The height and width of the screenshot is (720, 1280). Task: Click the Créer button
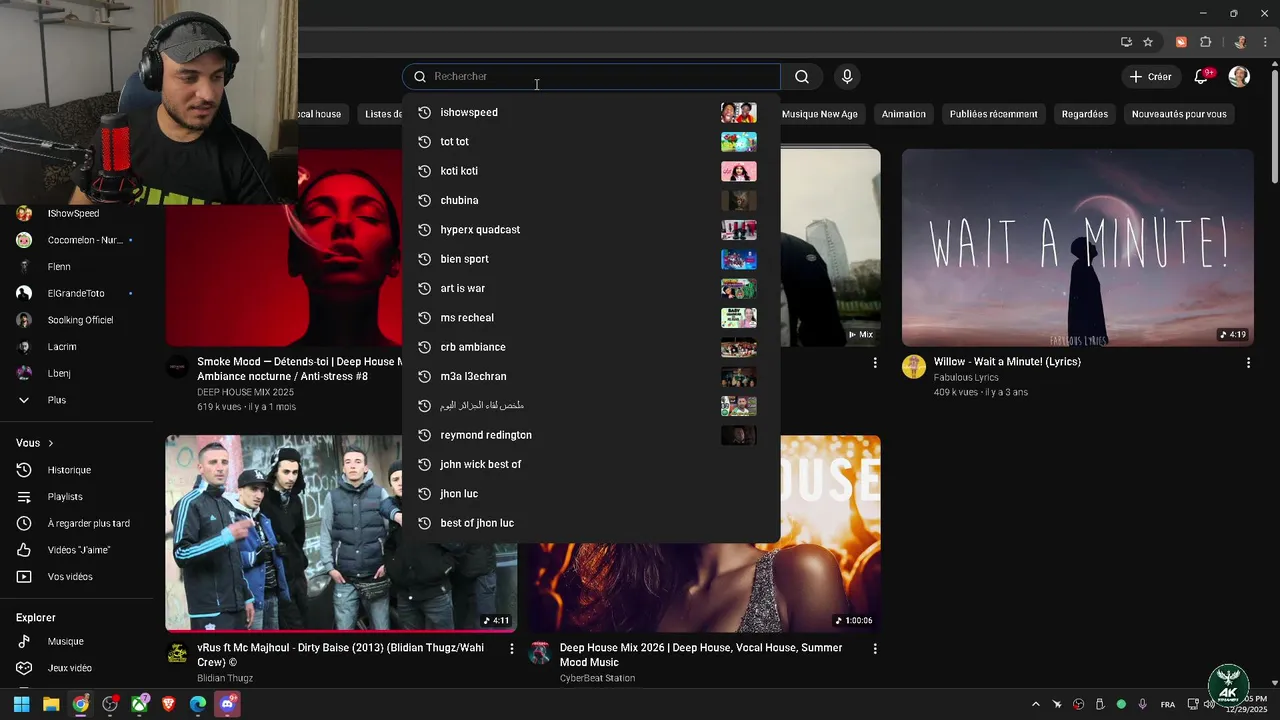coord(1150,77)
